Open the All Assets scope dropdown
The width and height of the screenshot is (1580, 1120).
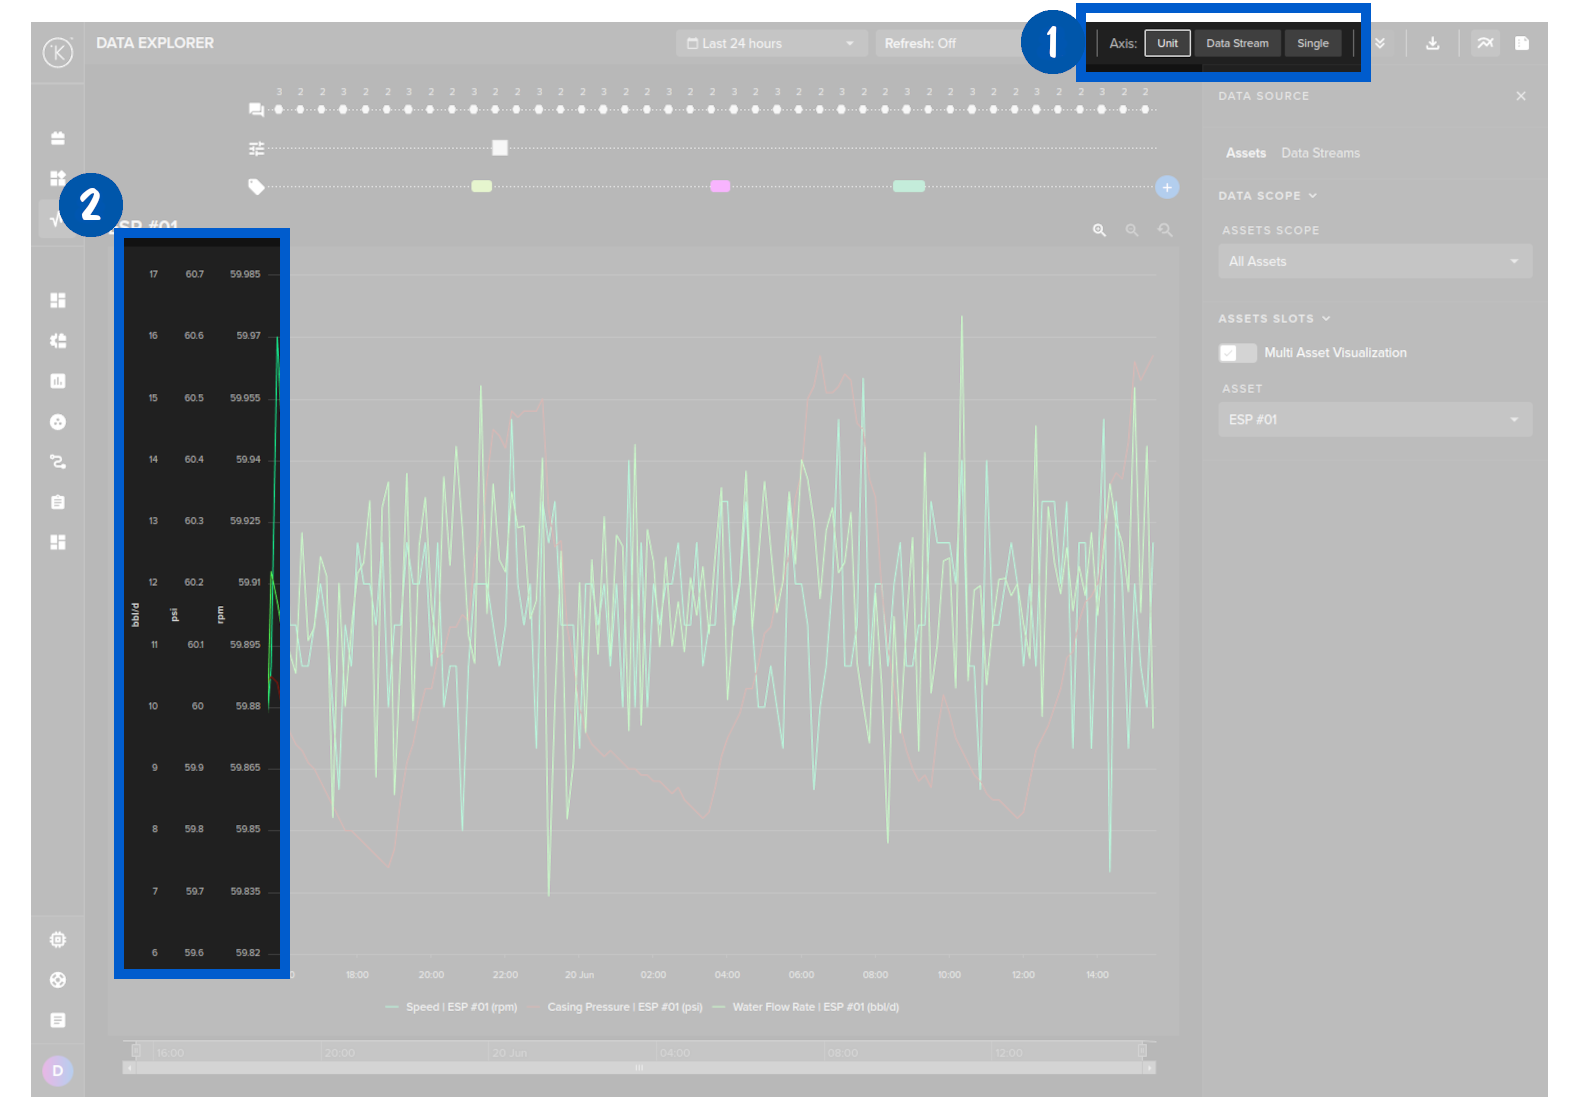(x=1374, y=262)
